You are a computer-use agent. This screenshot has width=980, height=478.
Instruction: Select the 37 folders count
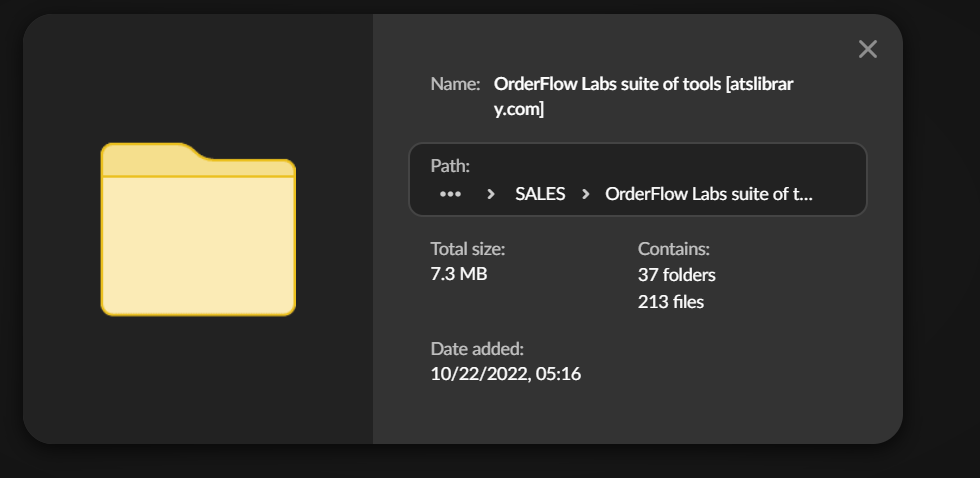(x=676, y=274)
